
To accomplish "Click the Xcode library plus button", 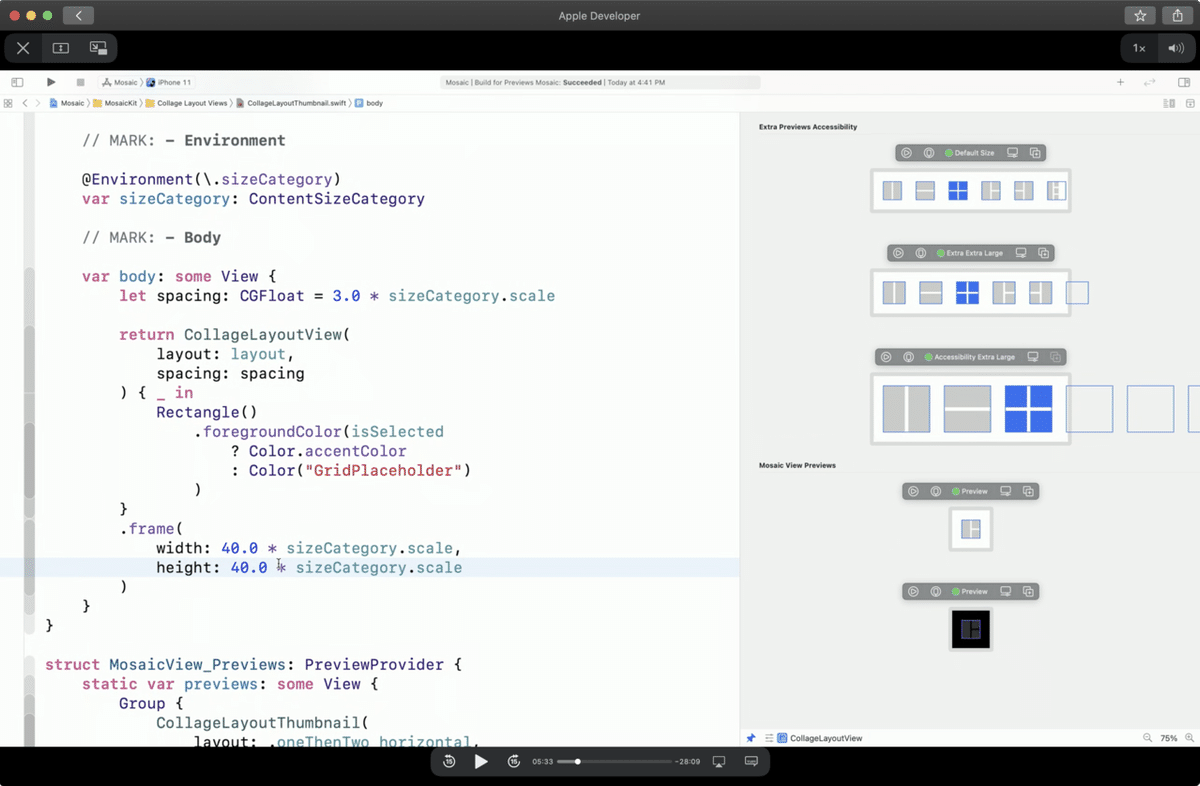I will (1120, 82).
